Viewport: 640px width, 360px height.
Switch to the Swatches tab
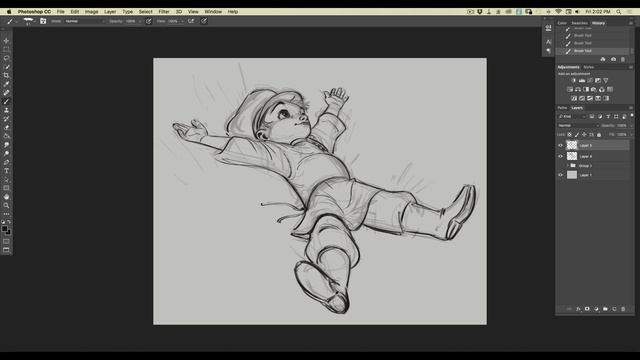(579, 23)
